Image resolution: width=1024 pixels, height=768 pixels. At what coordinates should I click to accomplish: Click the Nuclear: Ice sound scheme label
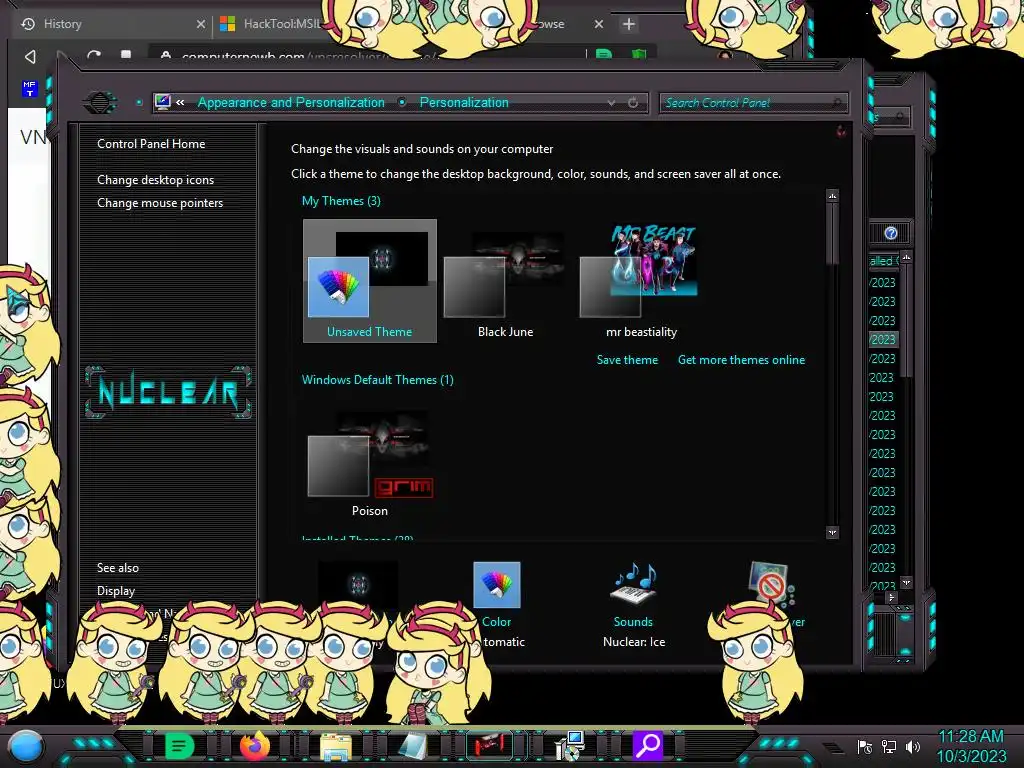633,642
